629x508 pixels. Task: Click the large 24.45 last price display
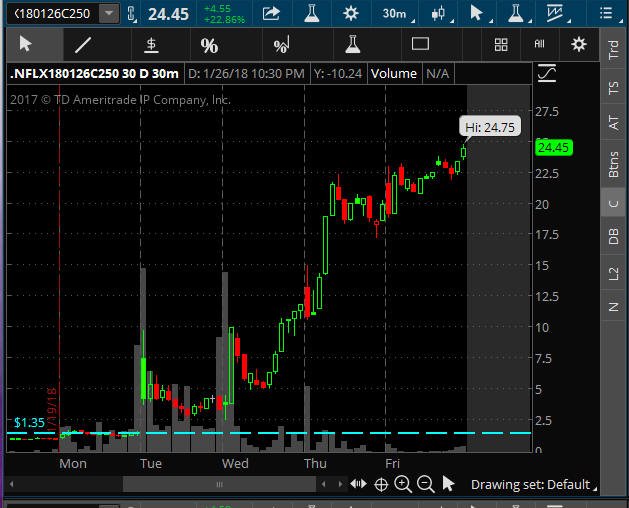pyautogui.click(x=168, y=14)
